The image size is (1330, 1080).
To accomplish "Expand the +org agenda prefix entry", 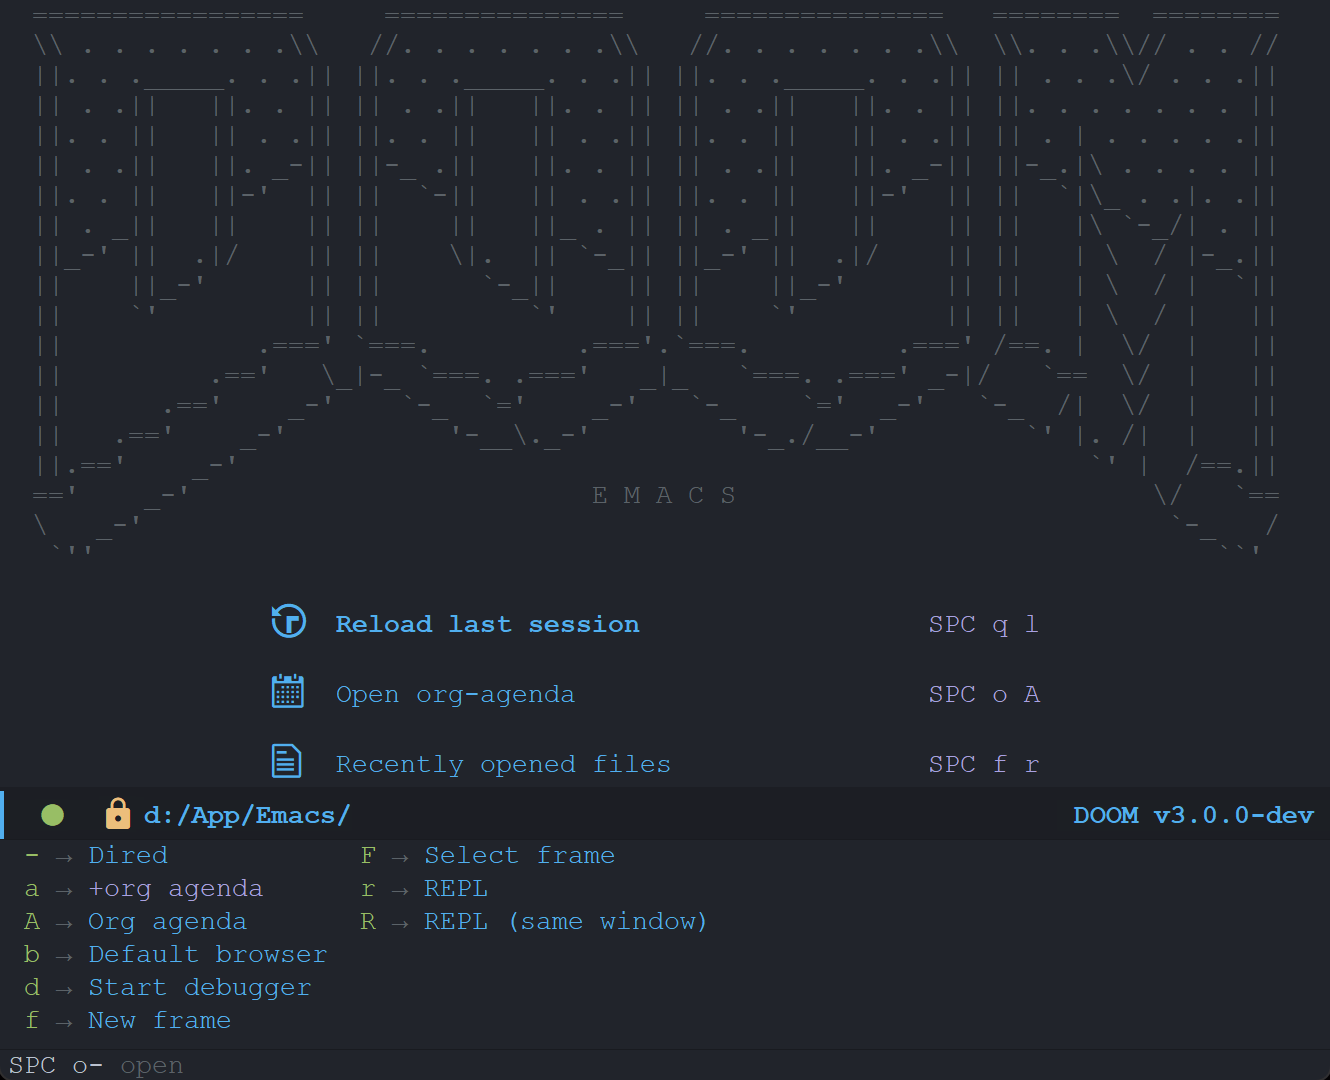I will point(175,888).
